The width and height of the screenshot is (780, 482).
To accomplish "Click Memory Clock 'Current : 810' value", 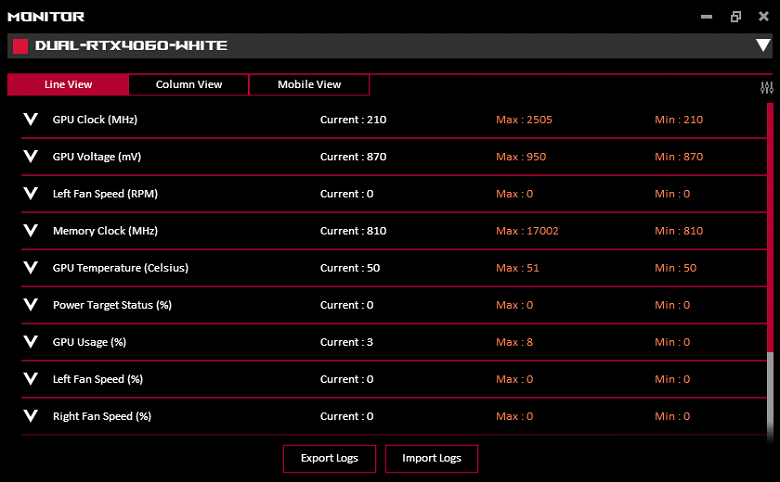I will click(x=353, y=231).
